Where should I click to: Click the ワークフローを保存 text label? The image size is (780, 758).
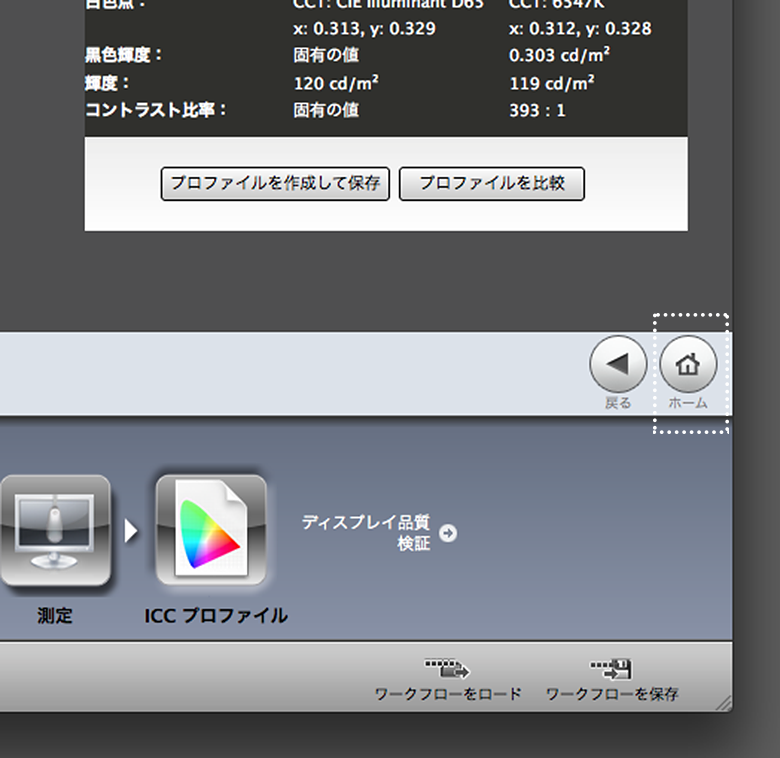[612, 693]
